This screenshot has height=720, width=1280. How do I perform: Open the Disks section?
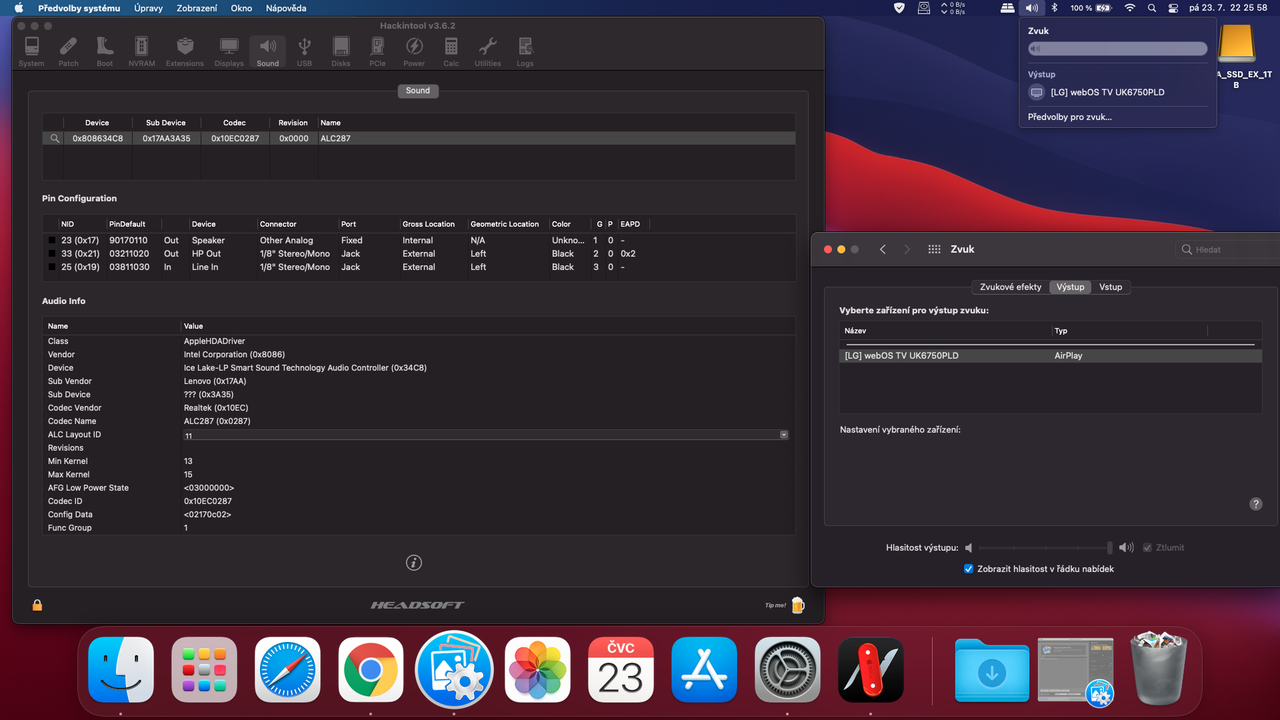(341, 51)
